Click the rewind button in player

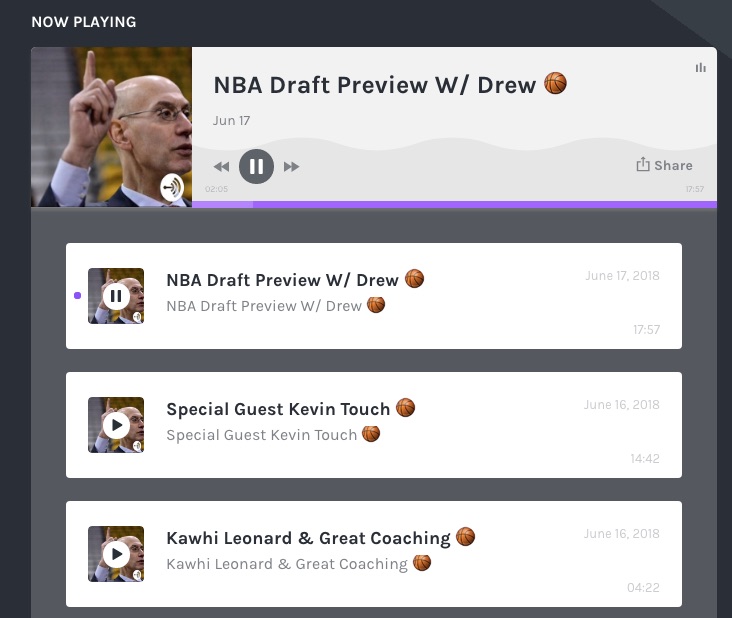pyautogui.click(x=221, y=167)
